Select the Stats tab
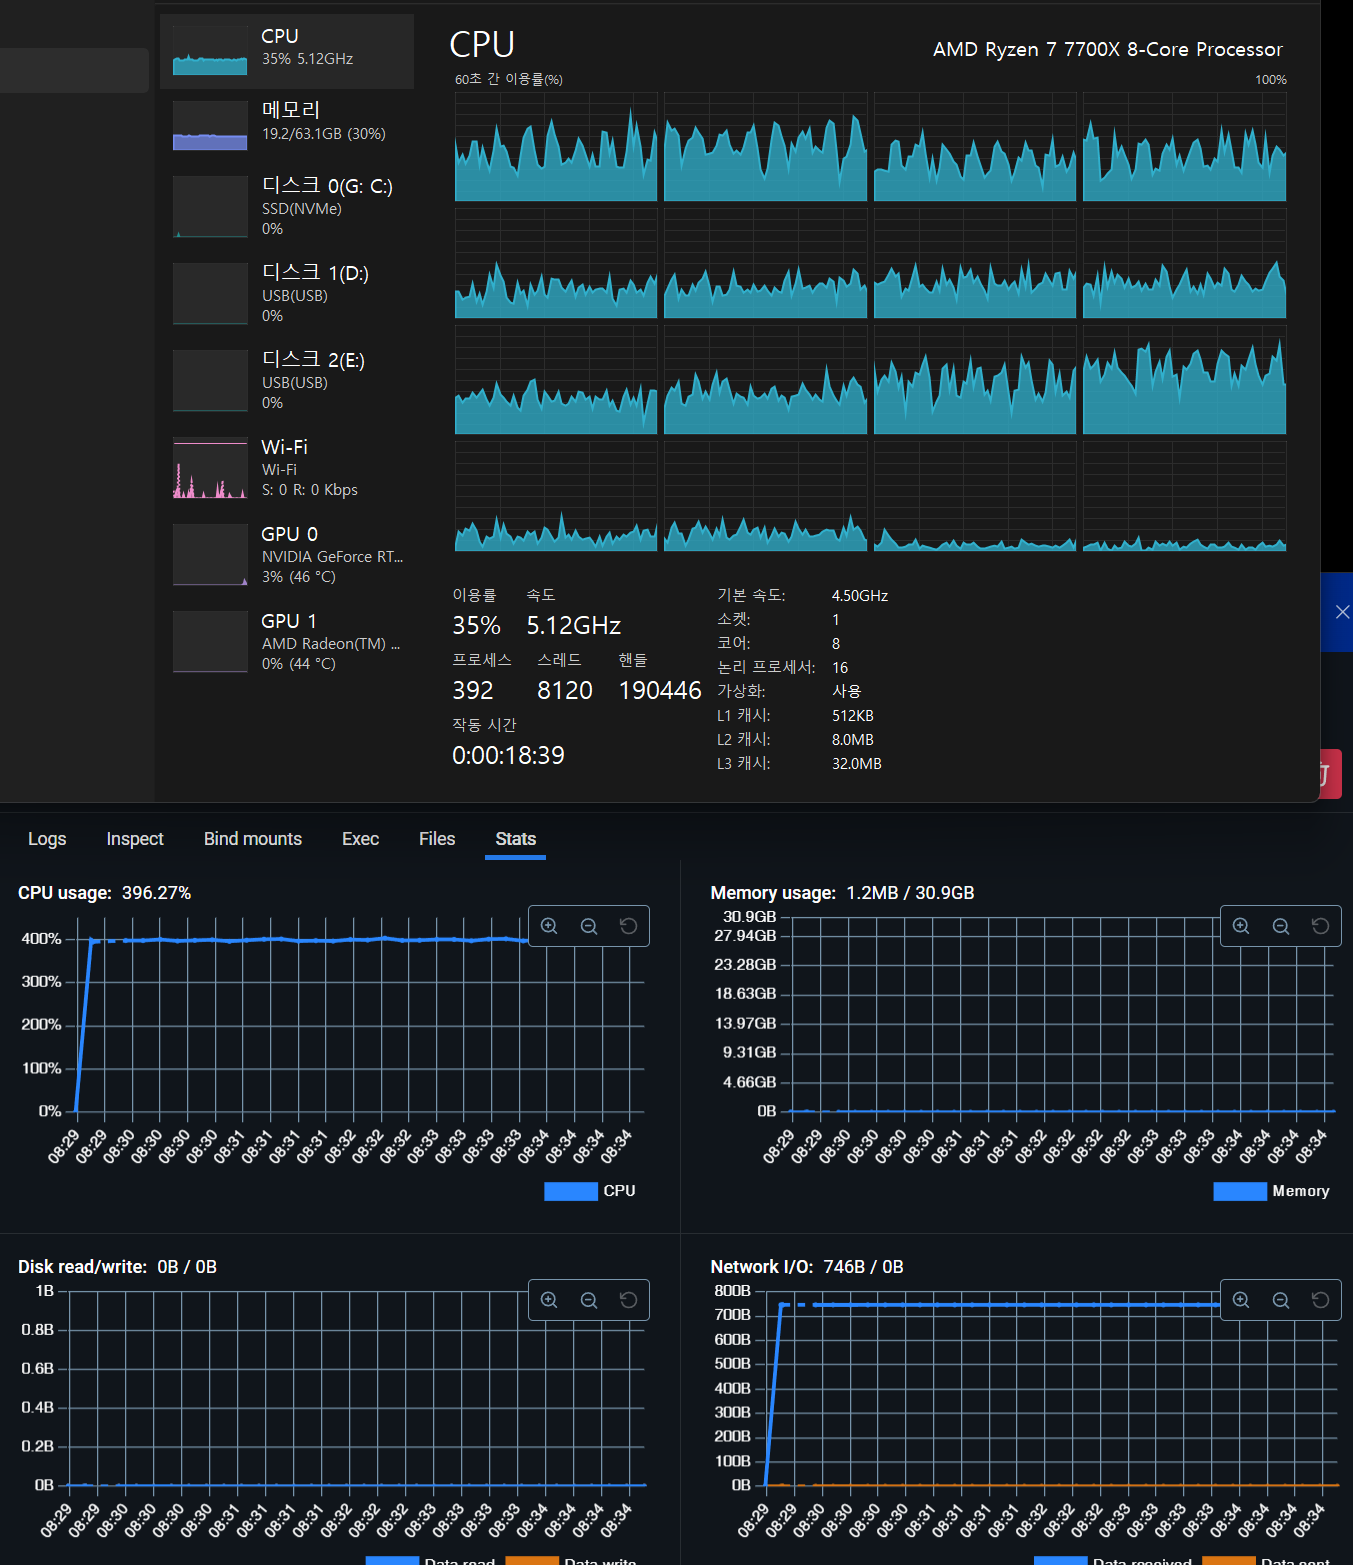The height and width of the screenshot is (1565, 1353). pos(516,839)
